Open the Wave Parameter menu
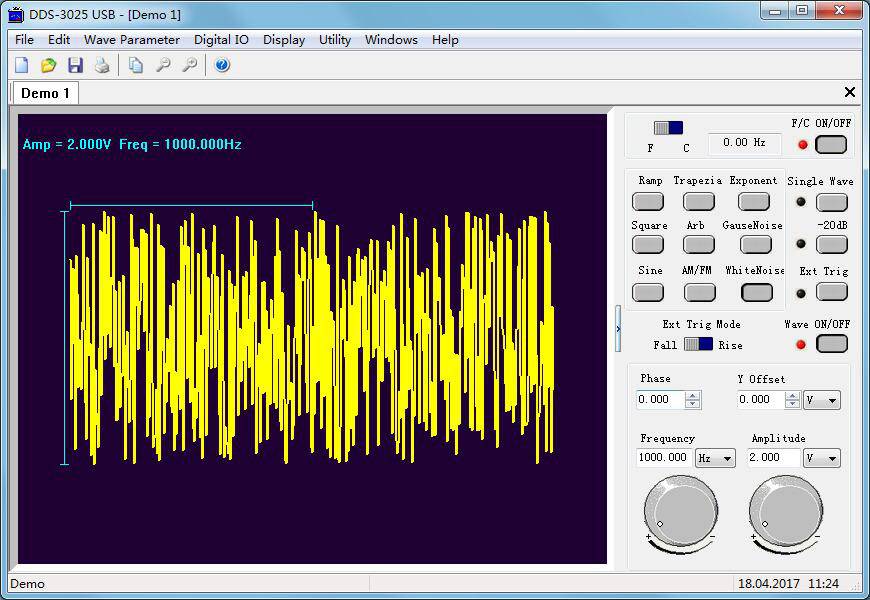870x600 pixels. click(131, 40)
